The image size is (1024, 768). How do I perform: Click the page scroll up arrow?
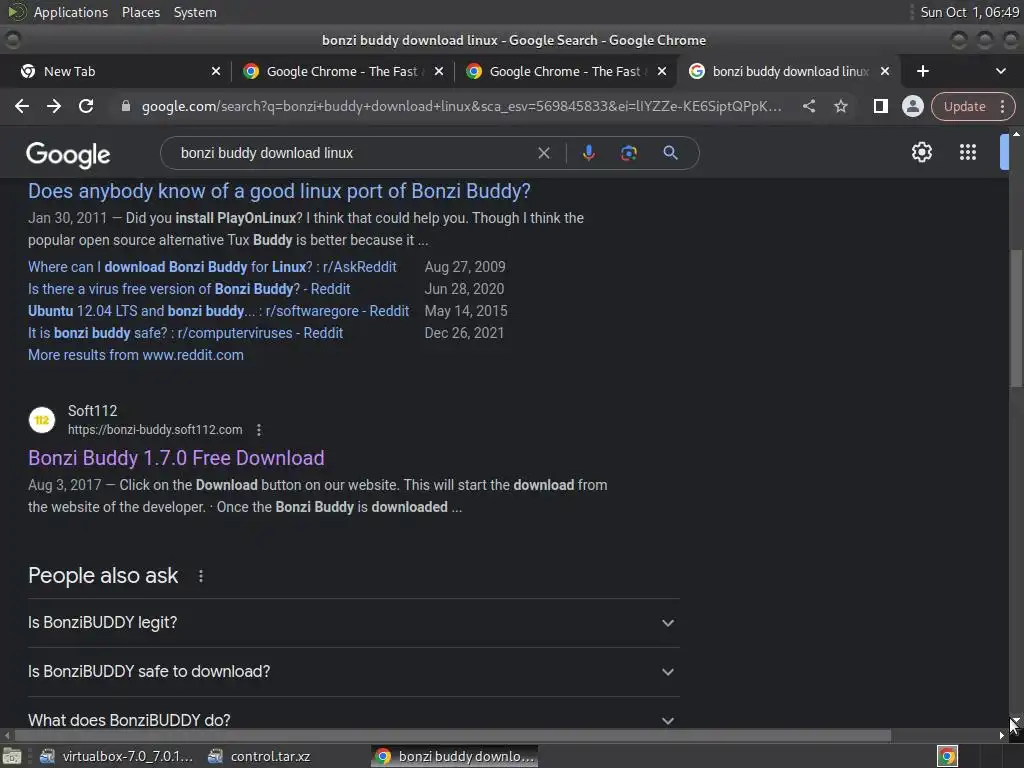(x=1016, y=133)
